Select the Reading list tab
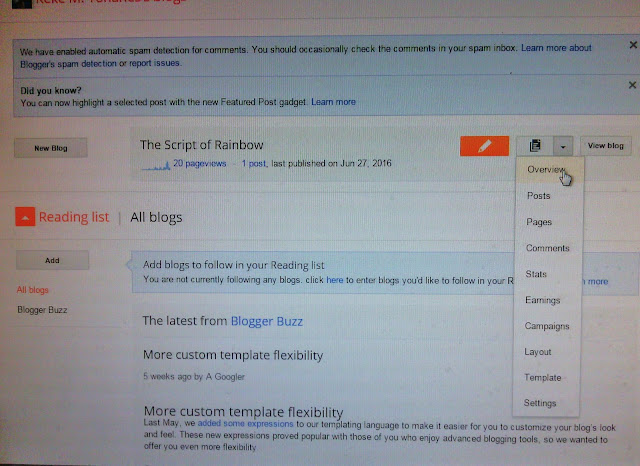The height and width of the screenshot is (466, 640). tap(74, 217)
